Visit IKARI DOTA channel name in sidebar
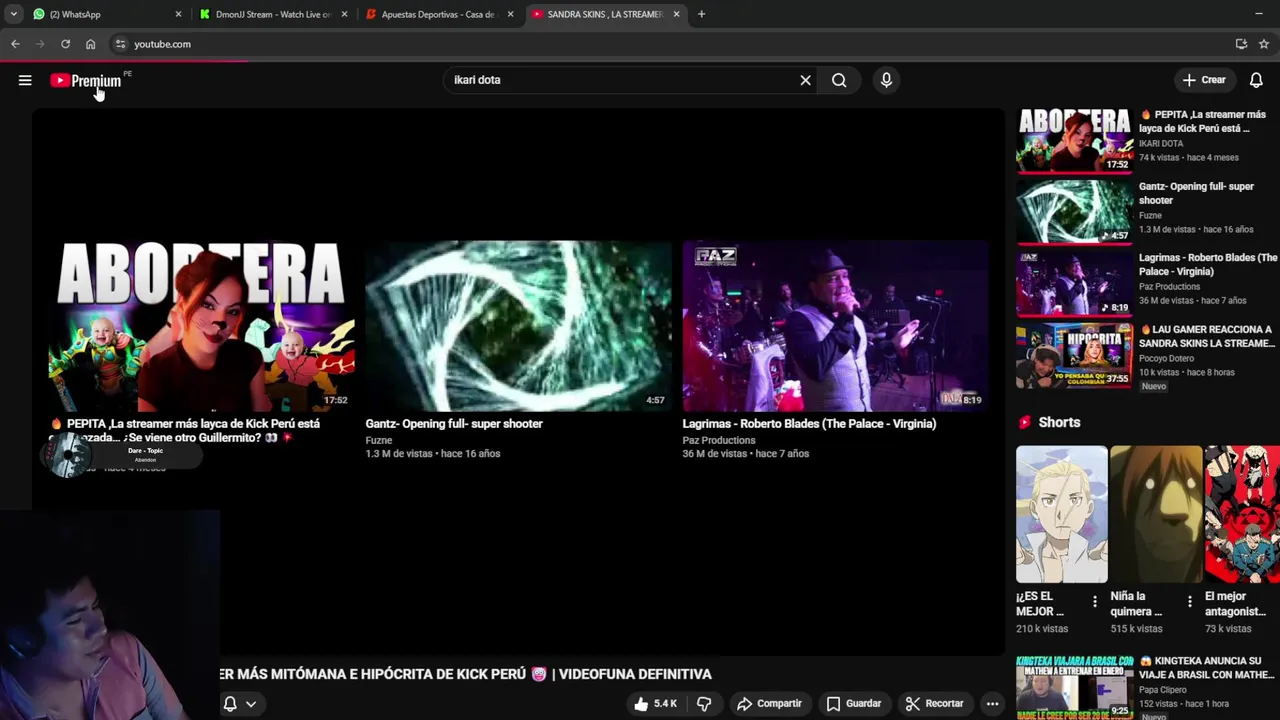The width and height of the screenshot is (1280, 720). pos(1161,144)
